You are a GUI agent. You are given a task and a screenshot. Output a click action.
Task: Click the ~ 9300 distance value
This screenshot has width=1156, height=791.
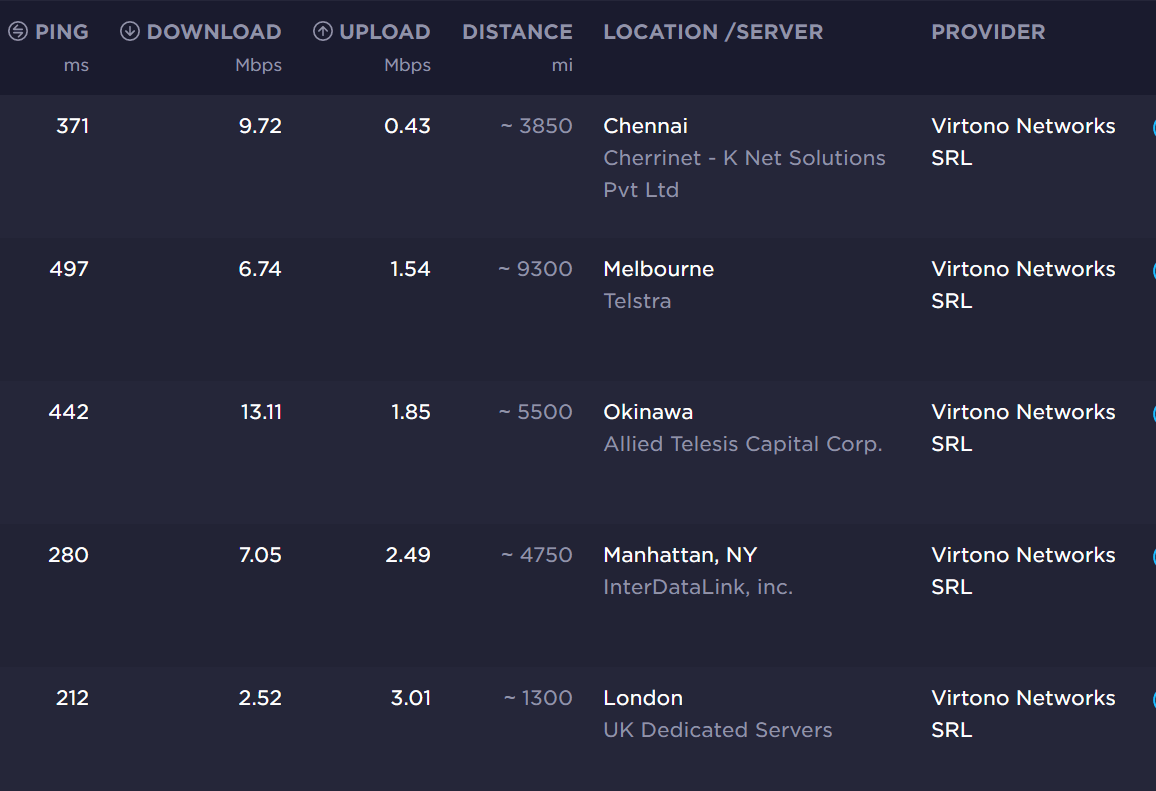click(535, 269)
